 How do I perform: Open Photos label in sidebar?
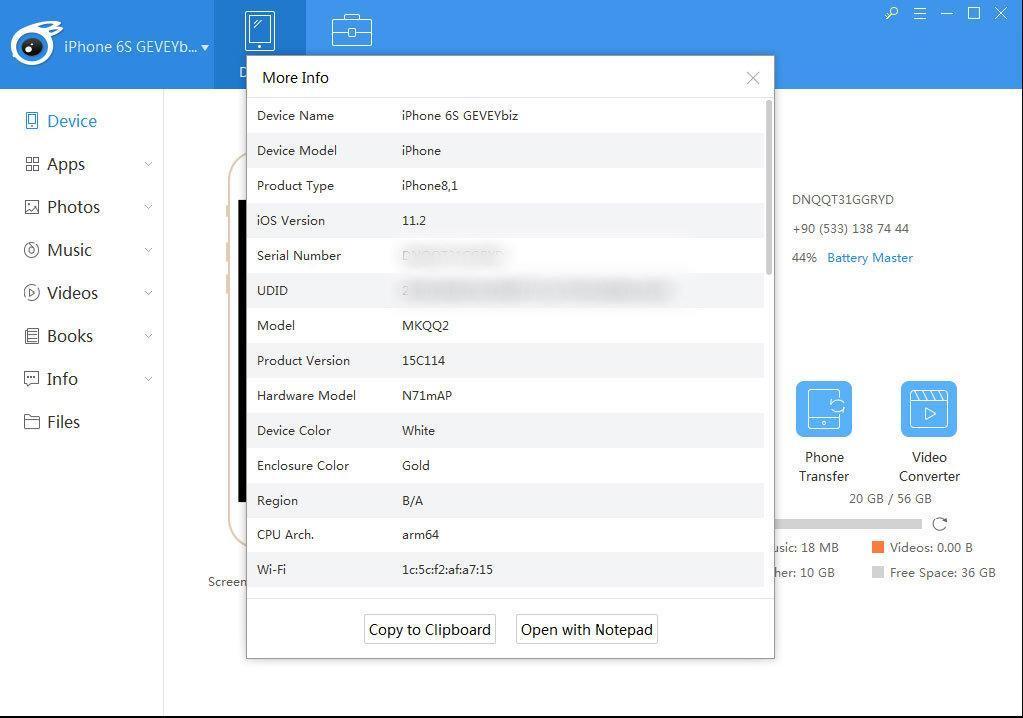[74, 207]
